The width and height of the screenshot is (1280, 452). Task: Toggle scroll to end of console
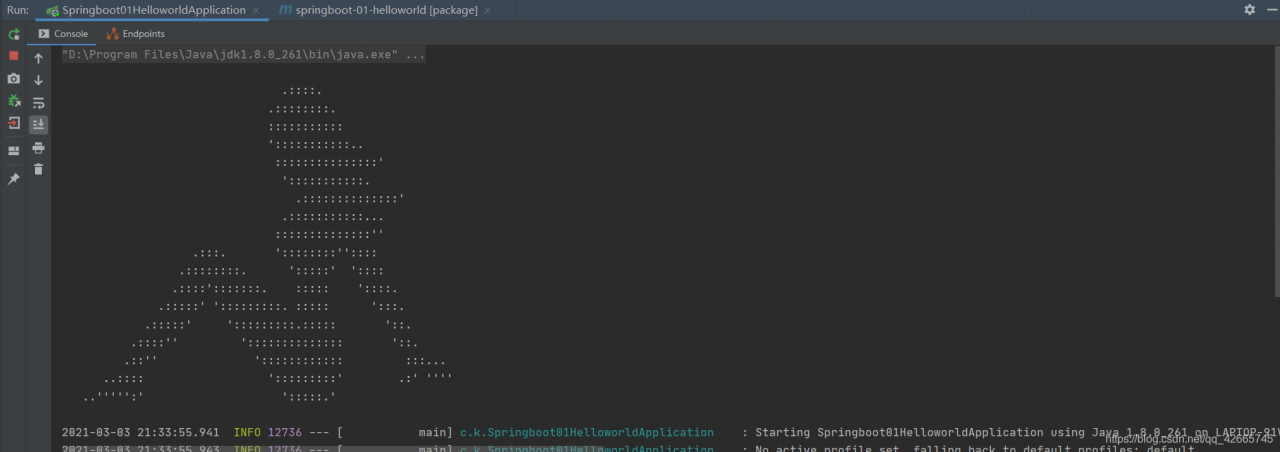click(39, 125)
